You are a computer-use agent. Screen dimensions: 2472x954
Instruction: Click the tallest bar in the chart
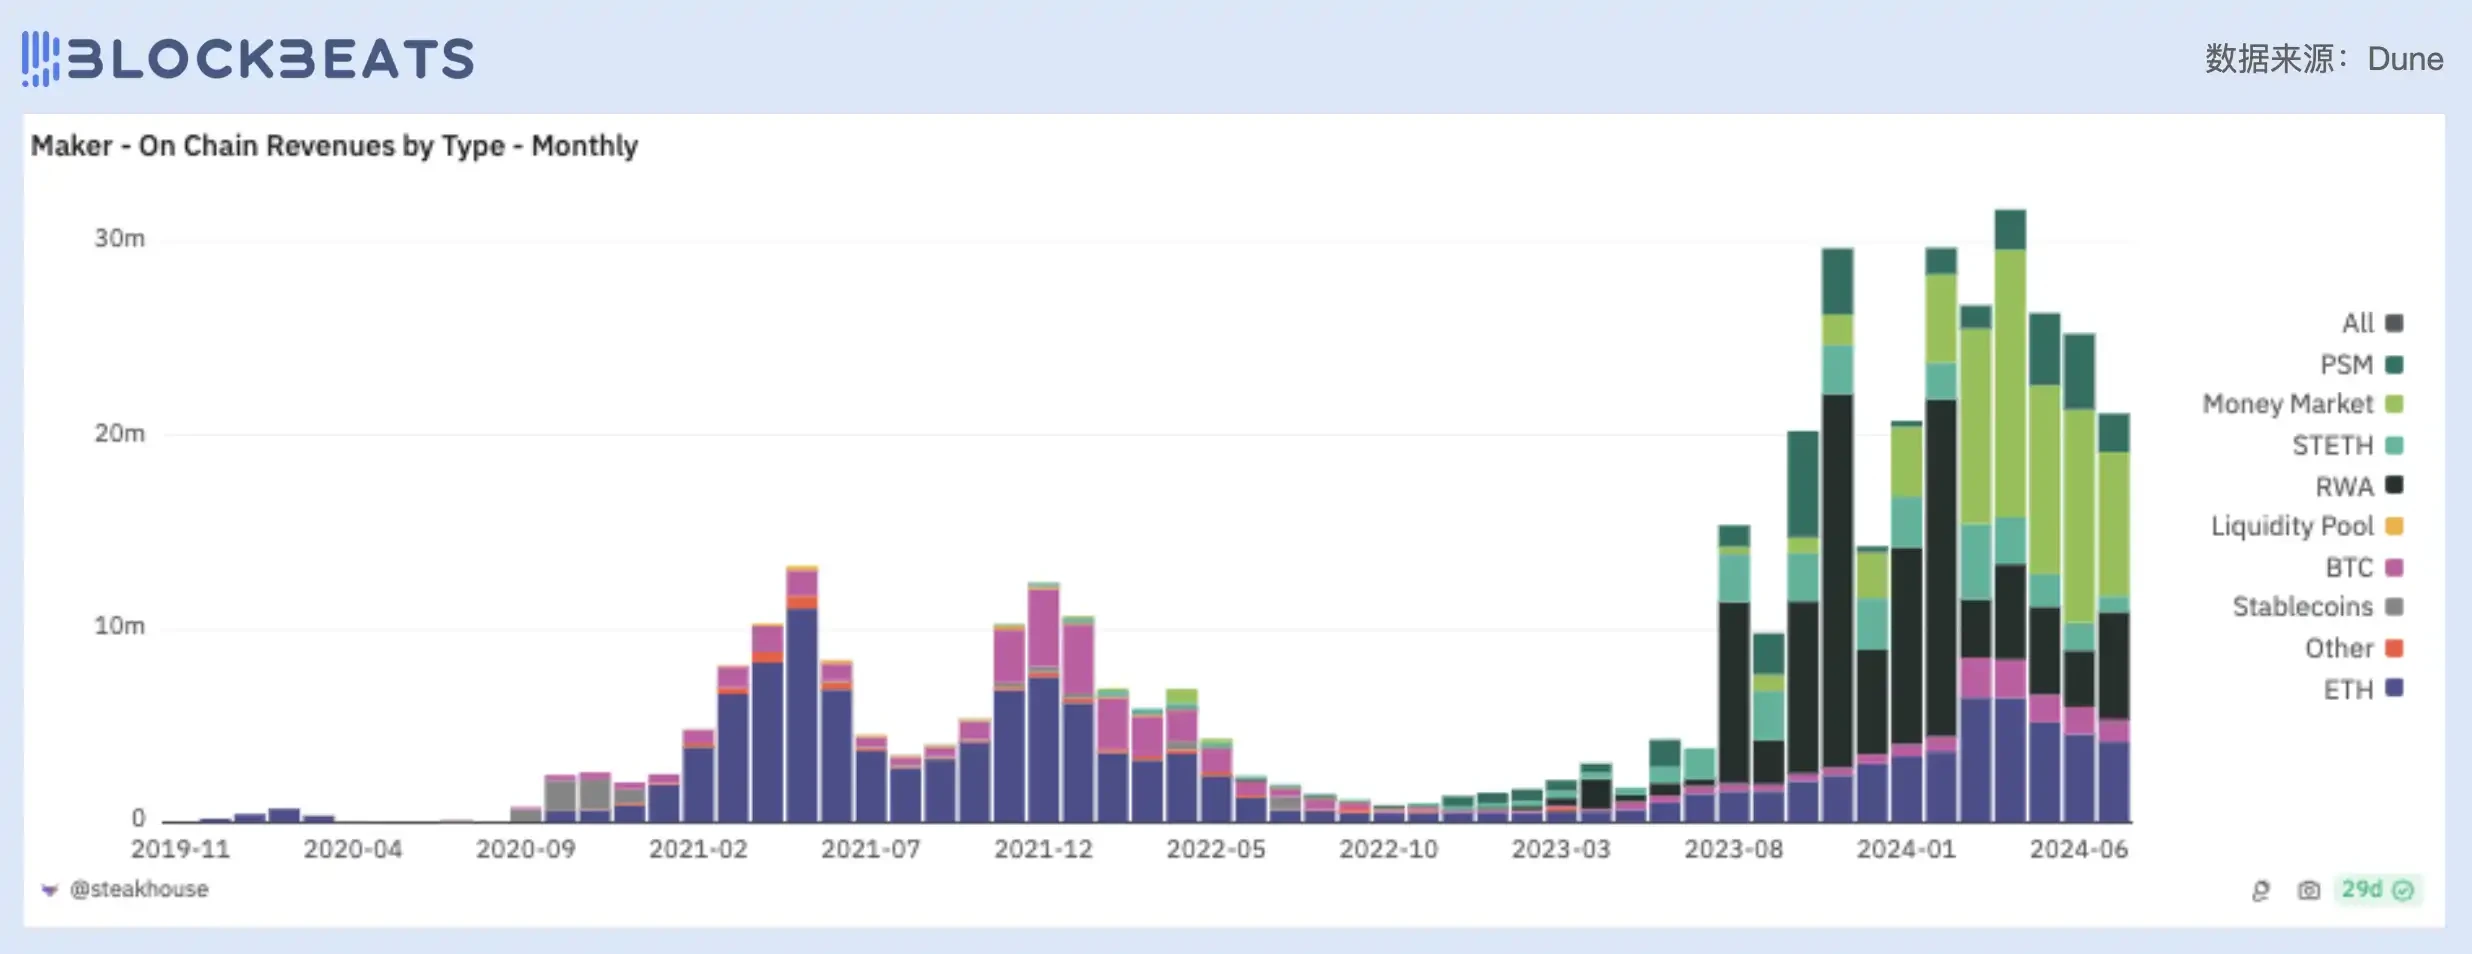point(2010,520)
